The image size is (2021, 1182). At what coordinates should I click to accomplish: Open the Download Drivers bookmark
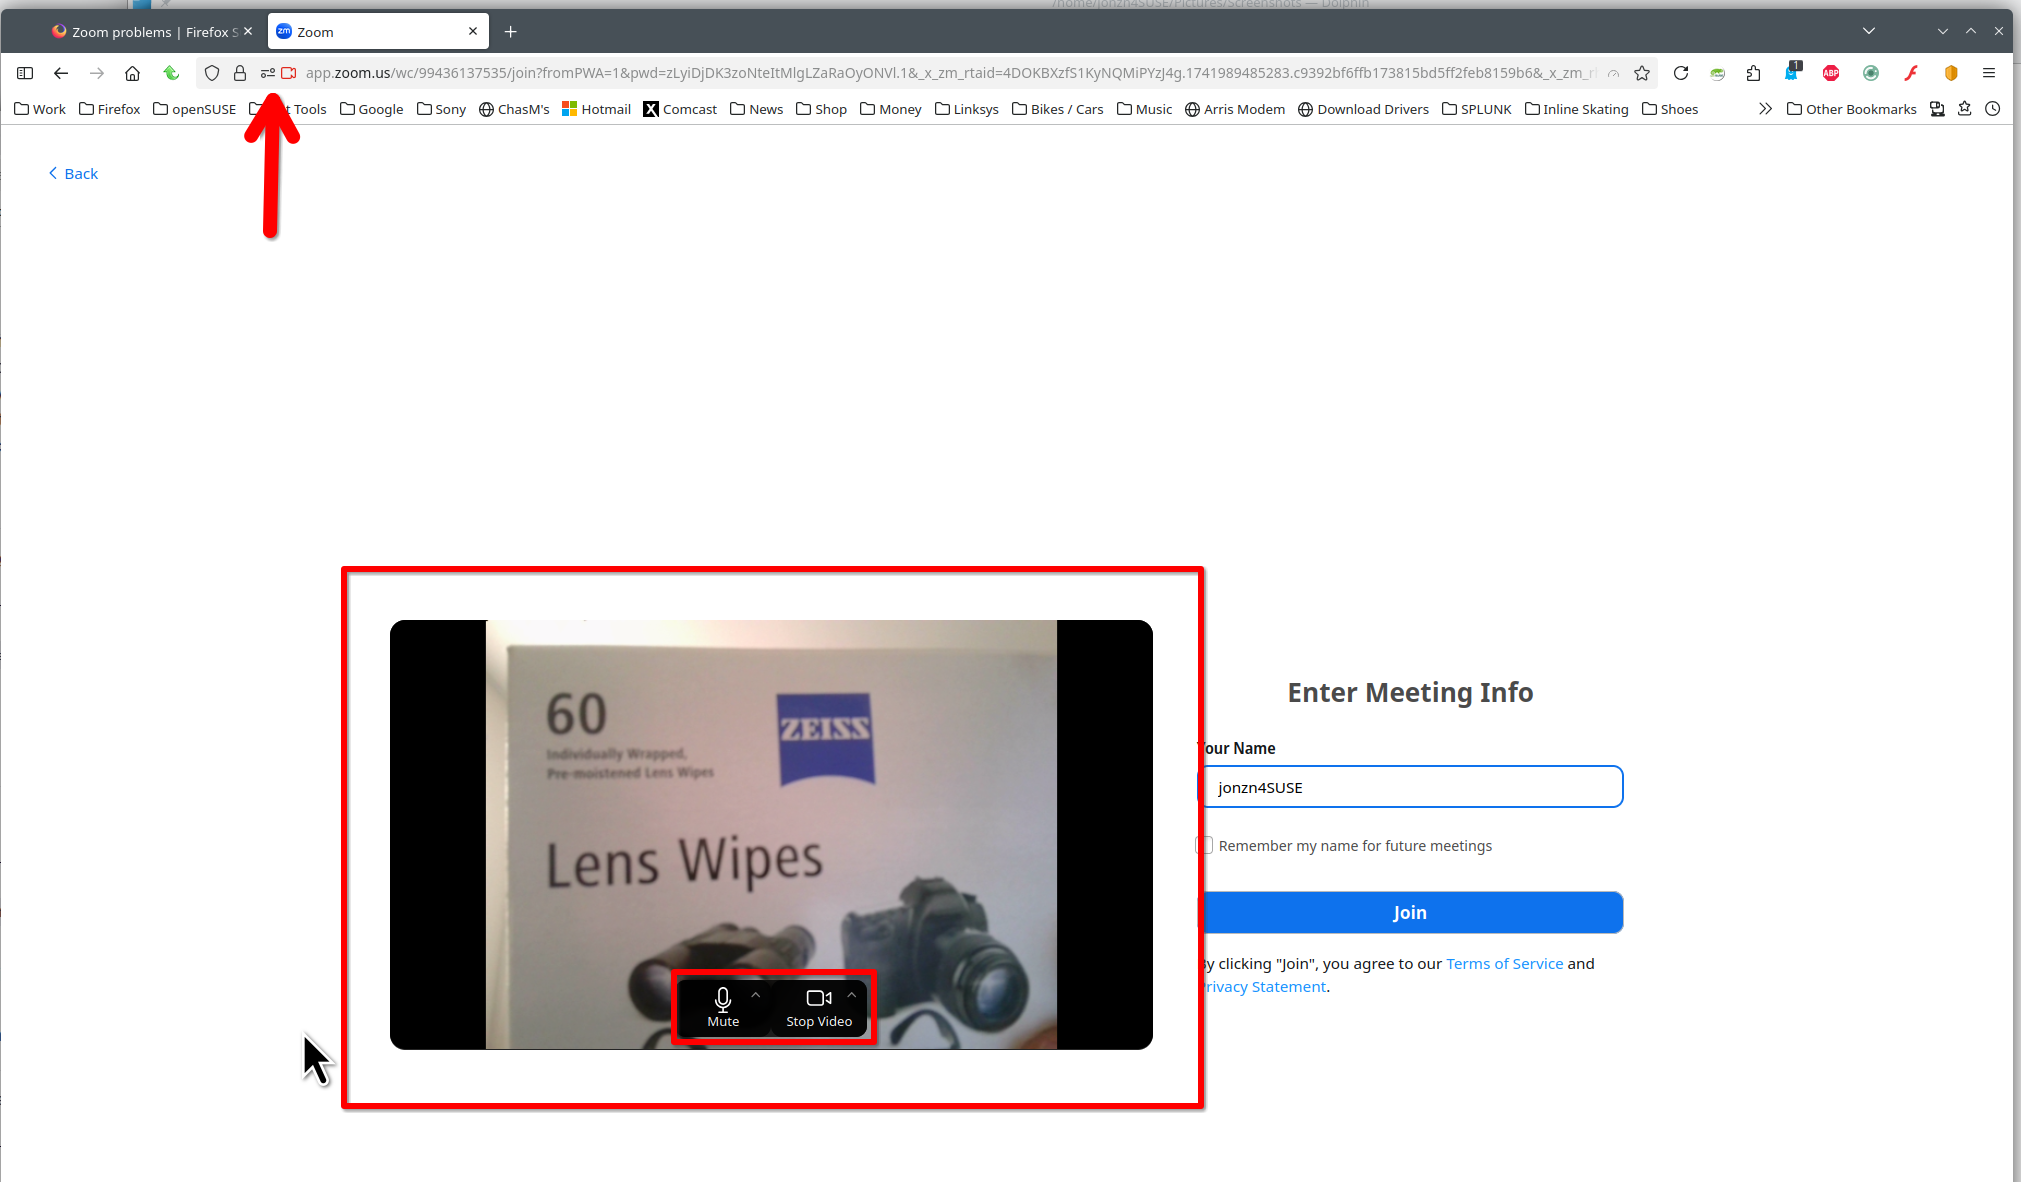[1364, 109]
